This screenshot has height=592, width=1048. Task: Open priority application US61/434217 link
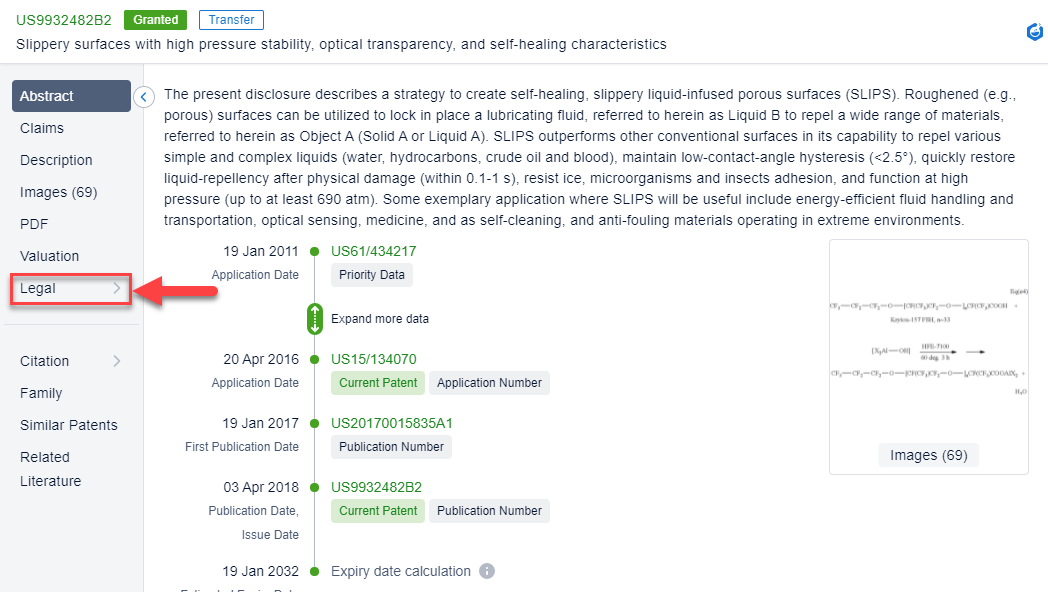point(373,251)
